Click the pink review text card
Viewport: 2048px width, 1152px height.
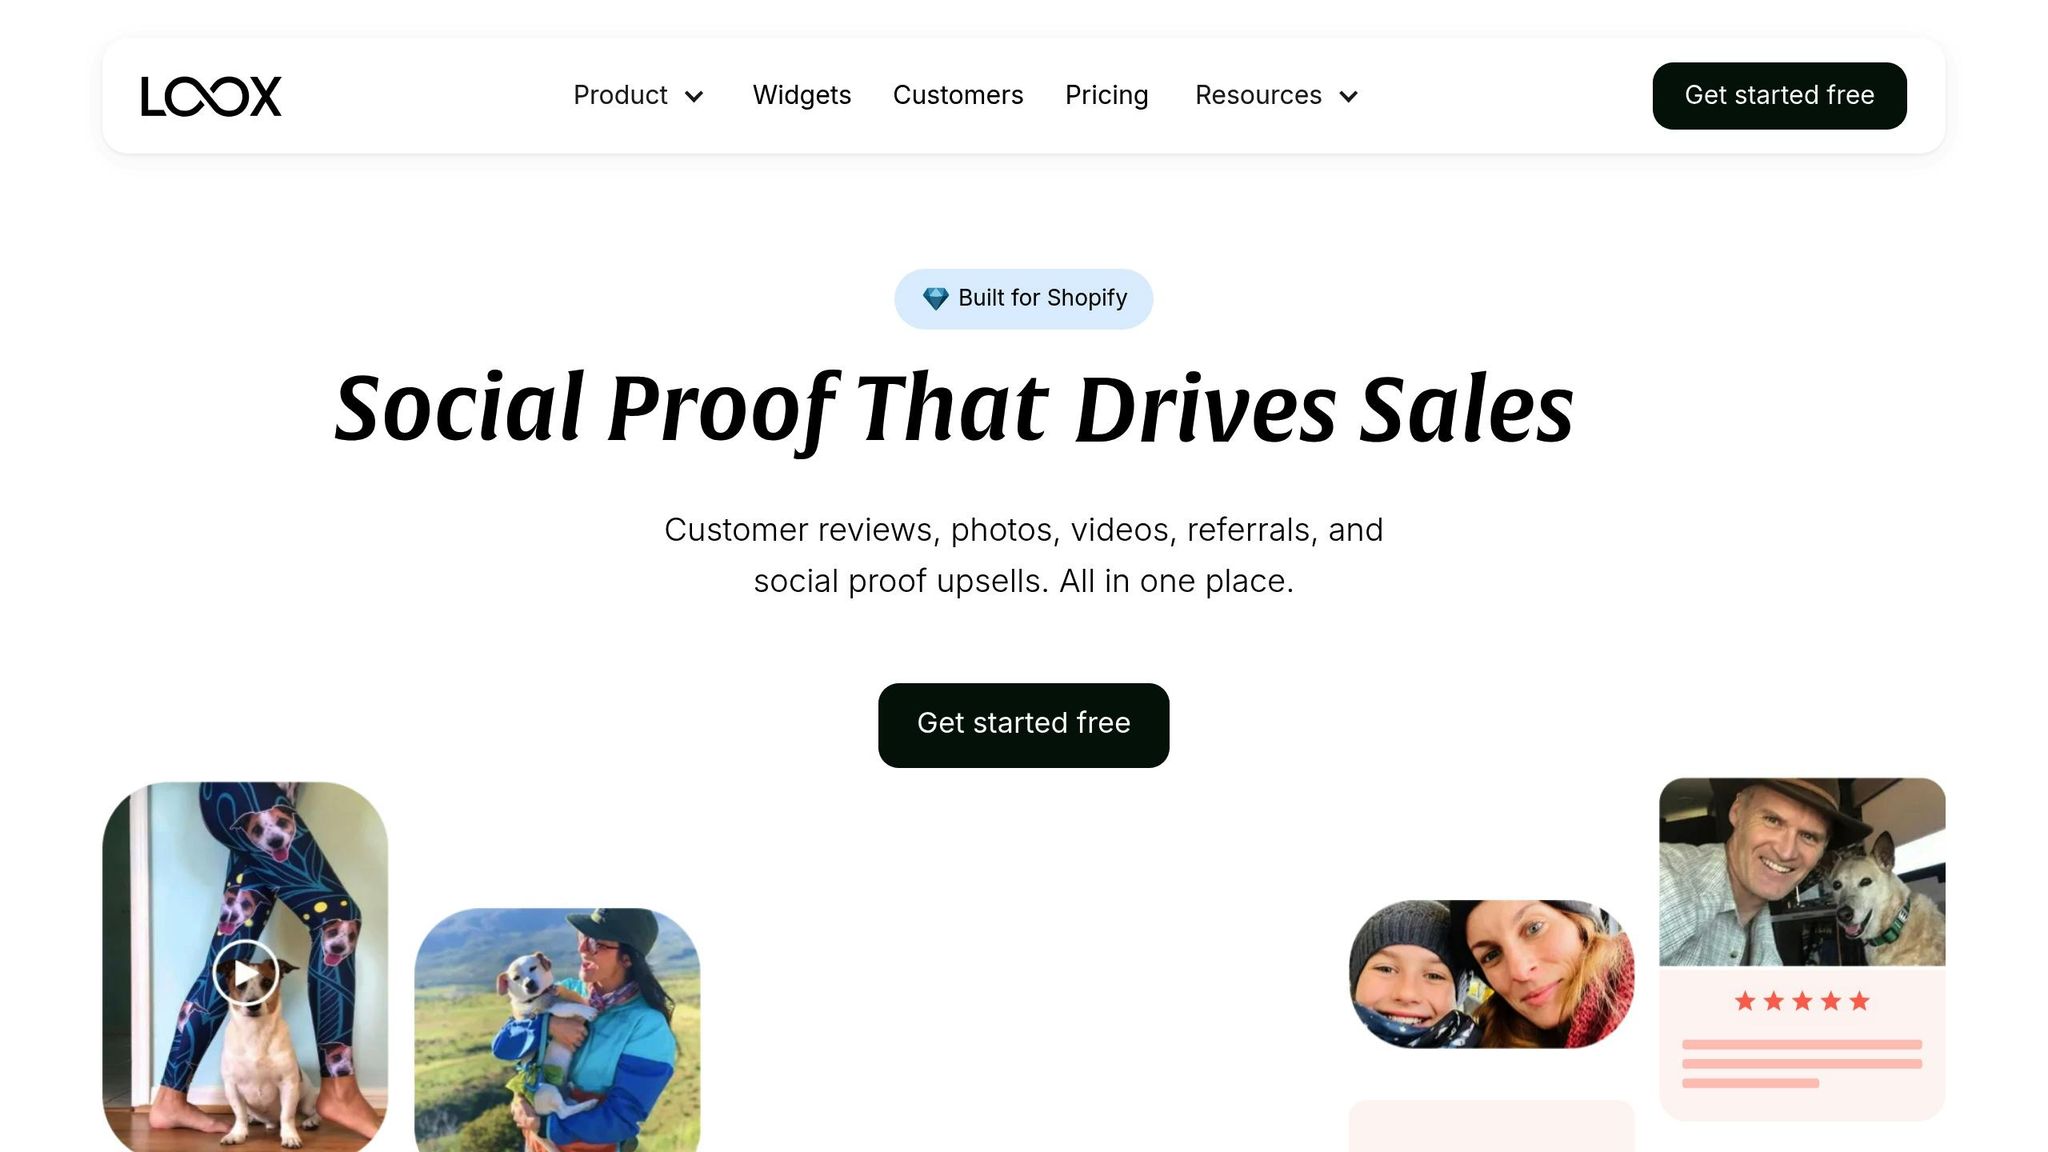[1802, 1044]
